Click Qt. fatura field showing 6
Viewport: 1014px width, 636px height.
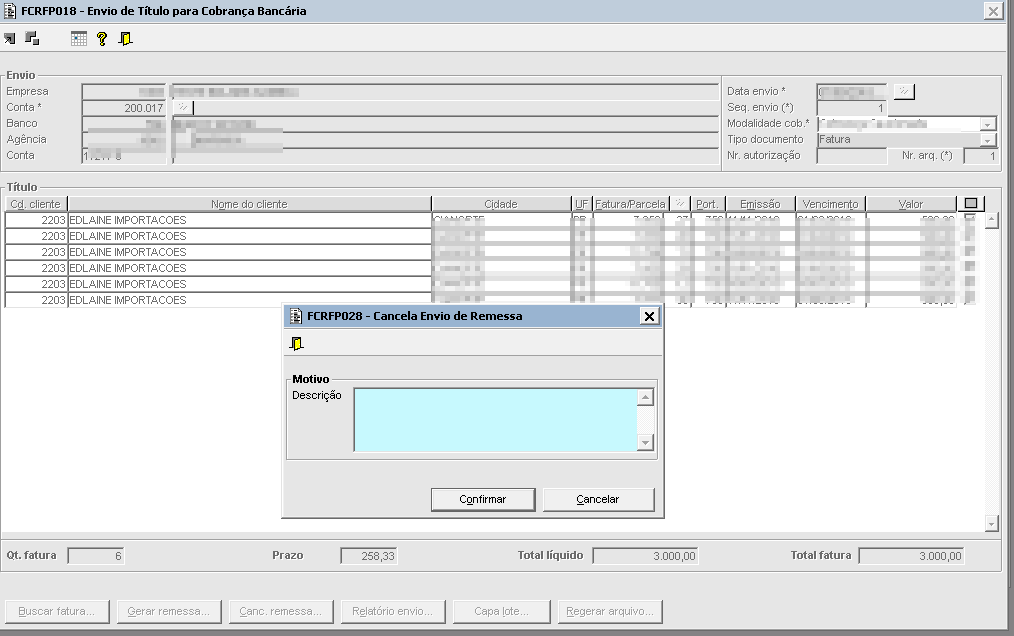coord(96,556)
